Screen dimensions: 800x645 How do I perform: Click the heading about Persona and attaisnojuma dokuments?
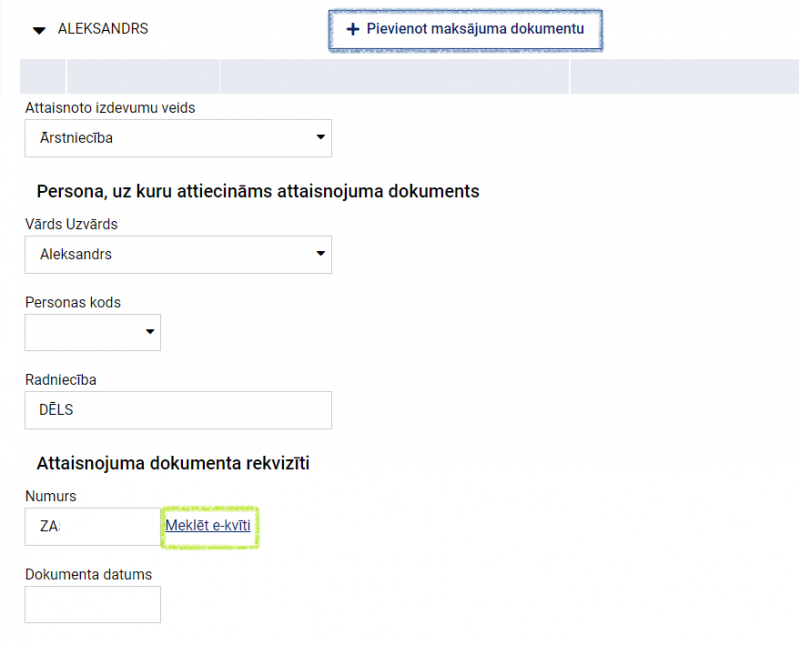pos(258,191)
